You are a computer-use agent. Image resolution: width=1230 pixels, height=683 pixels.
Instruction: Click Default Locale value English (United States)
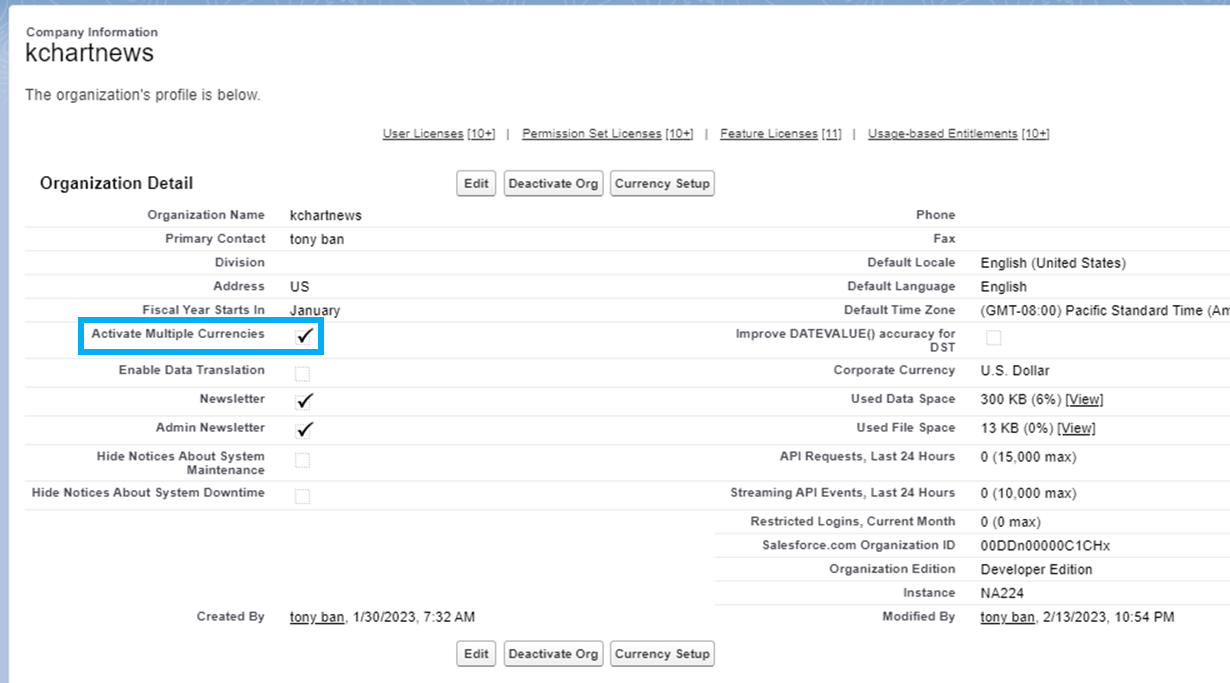pos(1053,263)
